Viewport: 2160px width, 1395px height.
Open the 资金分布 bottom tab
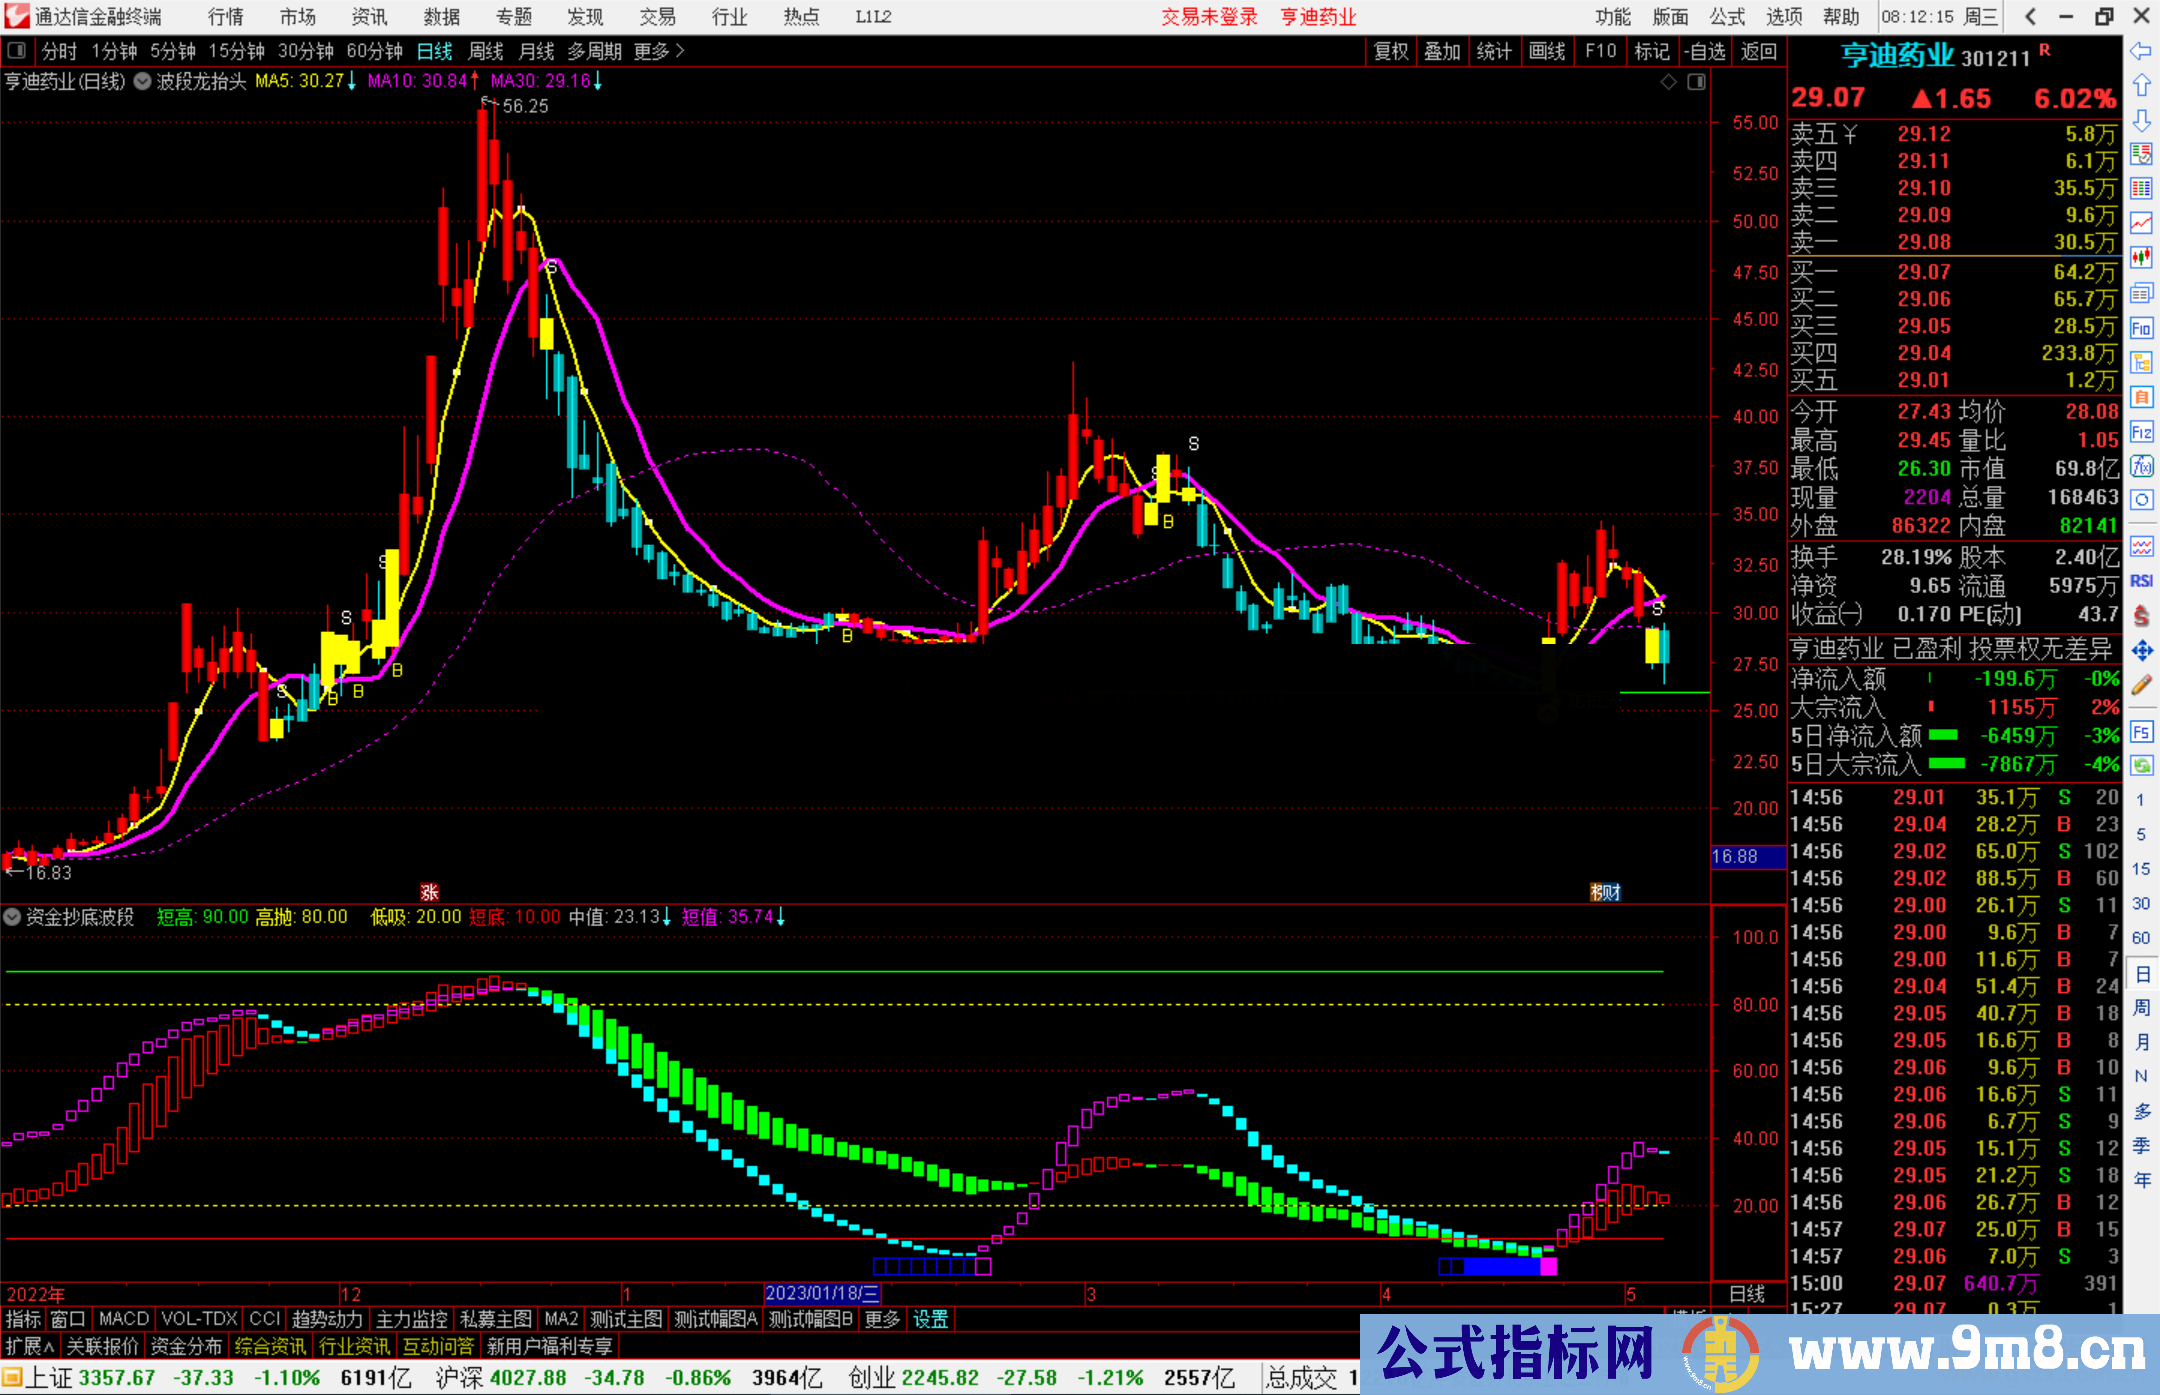coord(186,1346)
